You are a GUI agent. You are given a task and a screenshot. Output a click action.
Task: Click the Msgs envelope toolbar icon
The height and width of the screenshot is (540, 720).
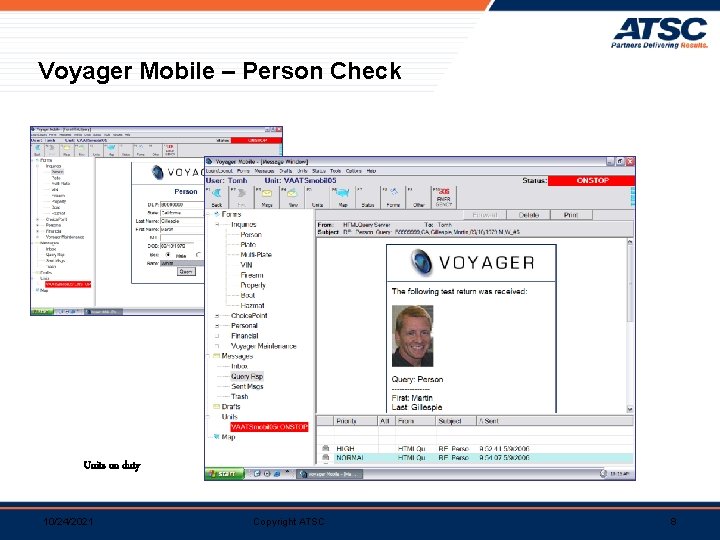pos(267,197)
